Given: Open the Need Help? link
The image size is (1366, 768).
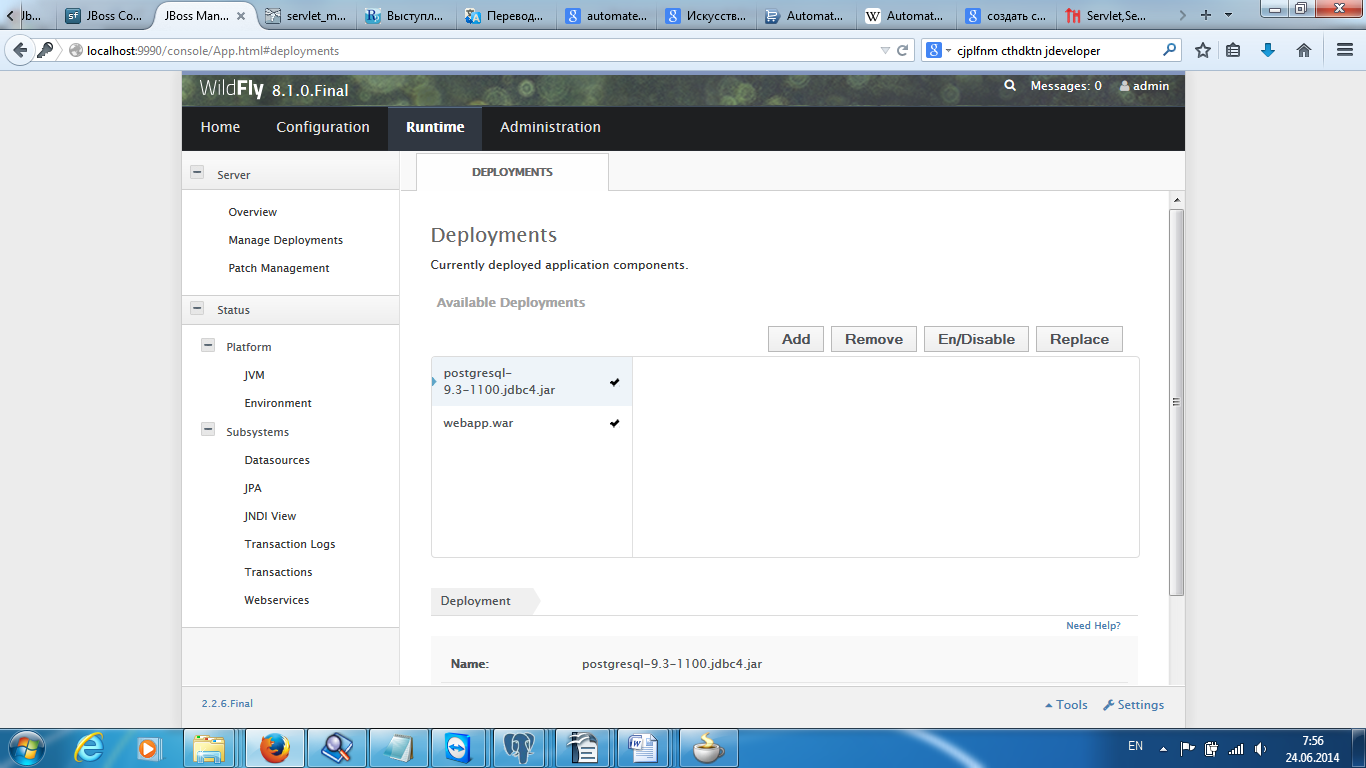Looking at the screenshot, I should 1093,626.
